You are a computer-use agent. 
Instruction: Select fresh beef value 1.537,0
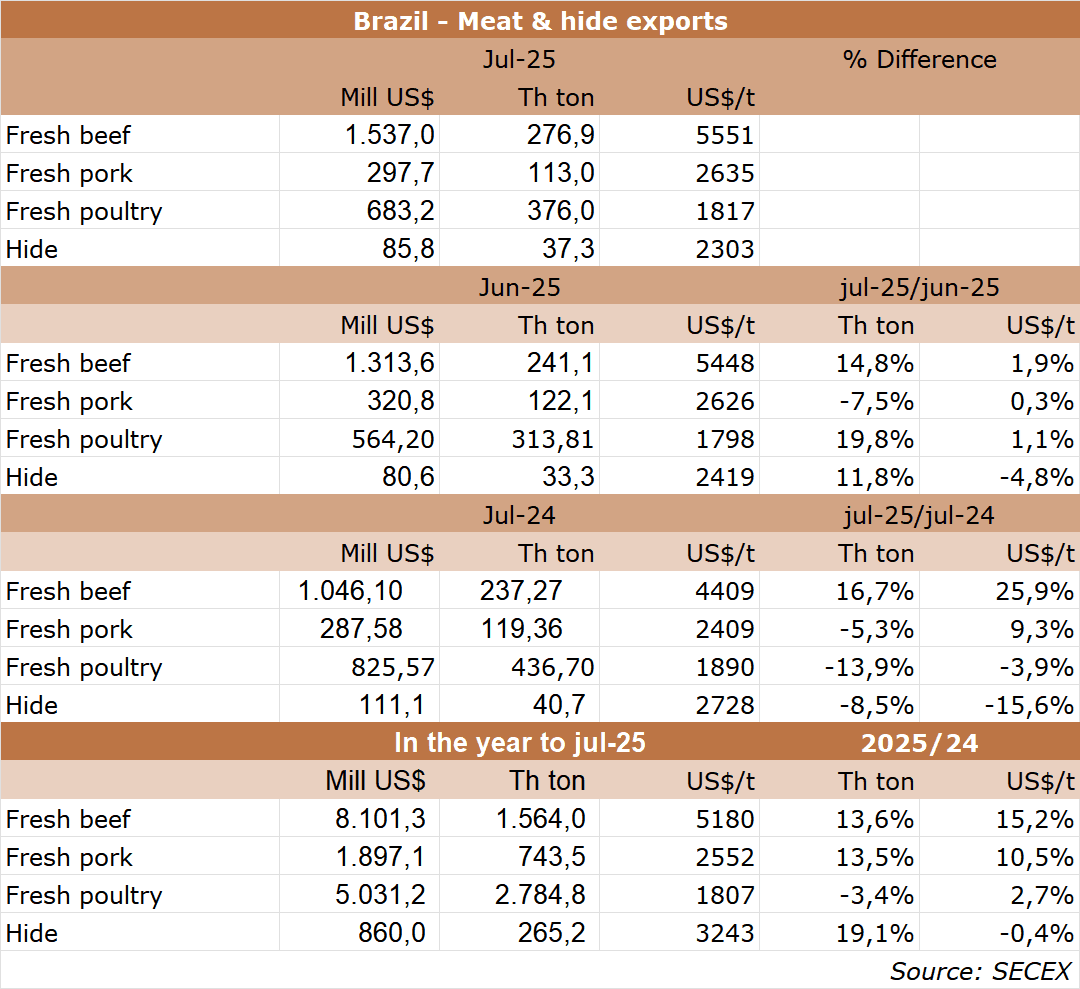(387, 135)
